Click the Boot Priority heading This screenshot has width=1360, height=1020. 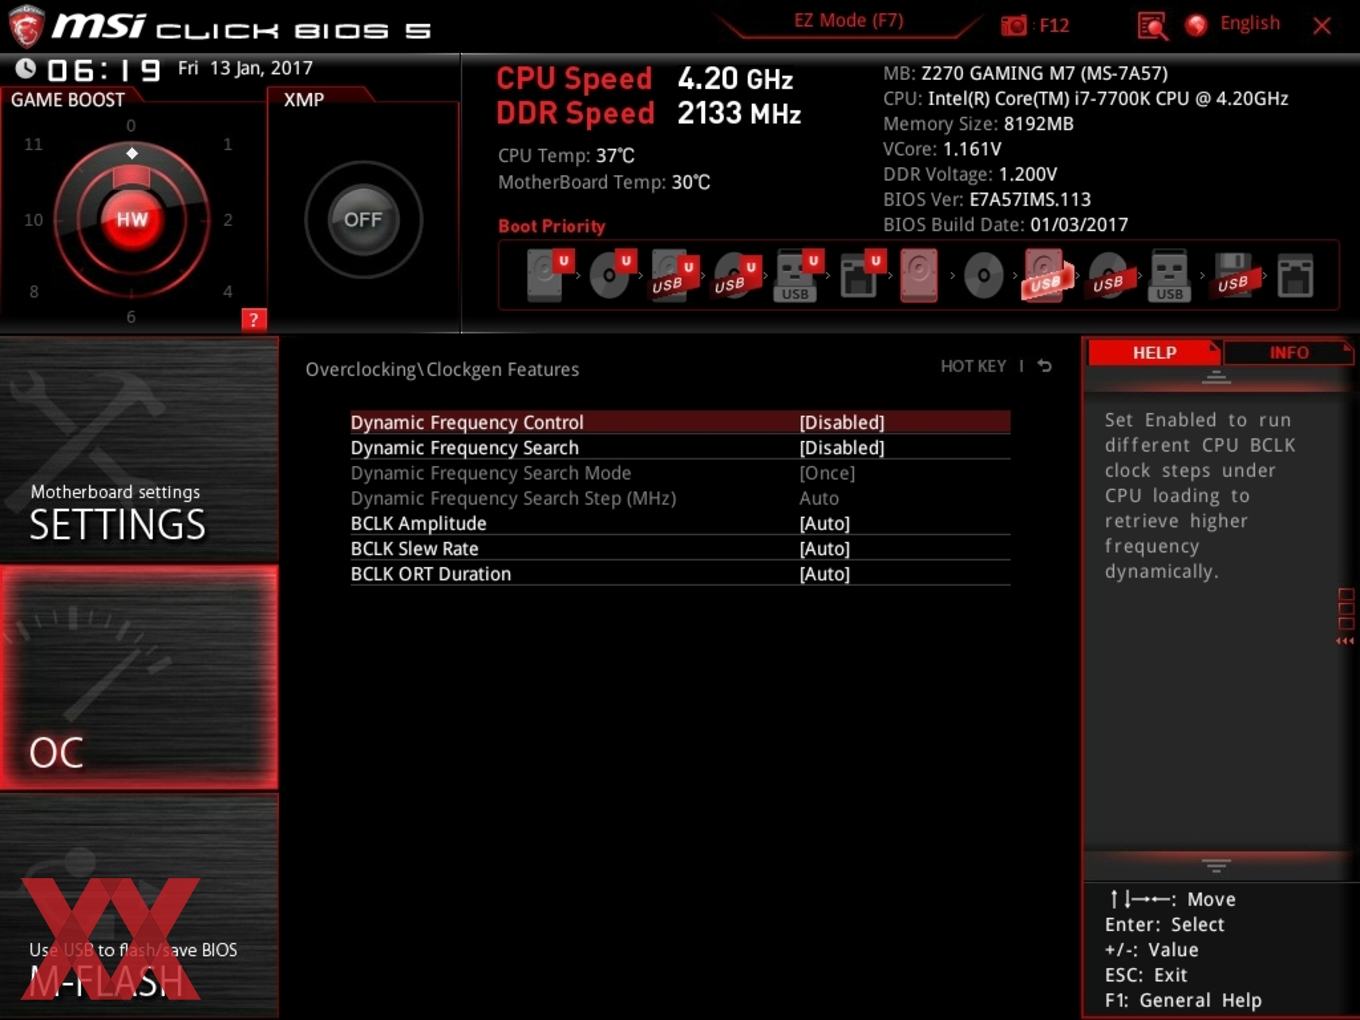click(552, 226)
